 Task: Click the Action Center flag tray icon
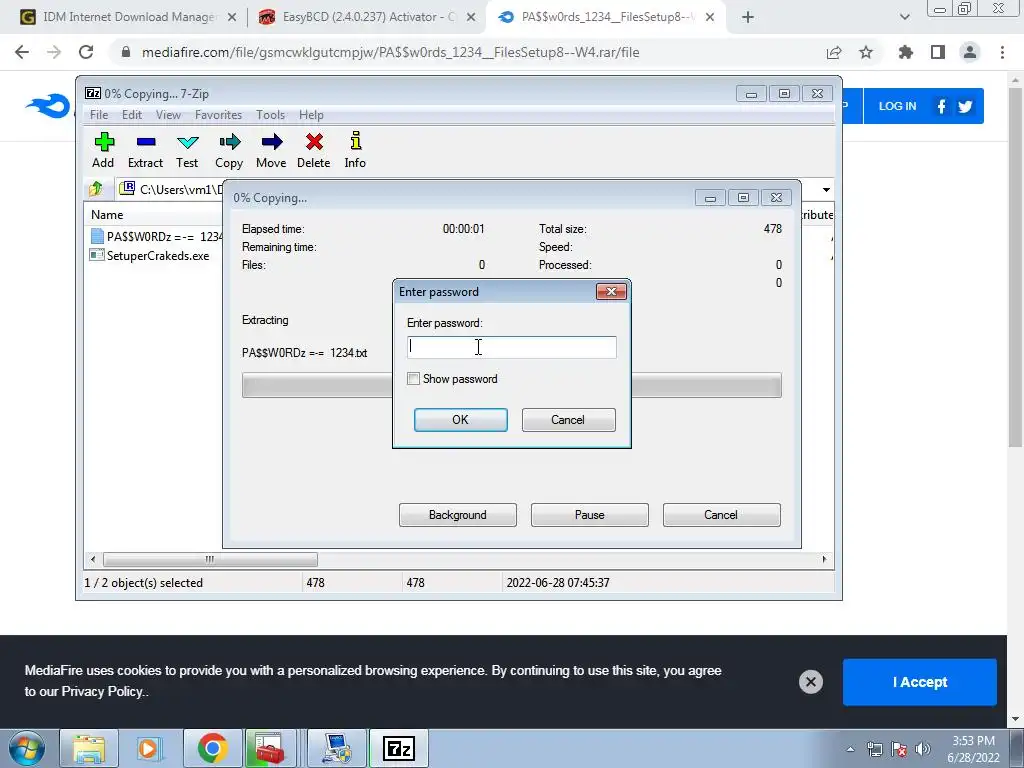[x=899, y=749]
